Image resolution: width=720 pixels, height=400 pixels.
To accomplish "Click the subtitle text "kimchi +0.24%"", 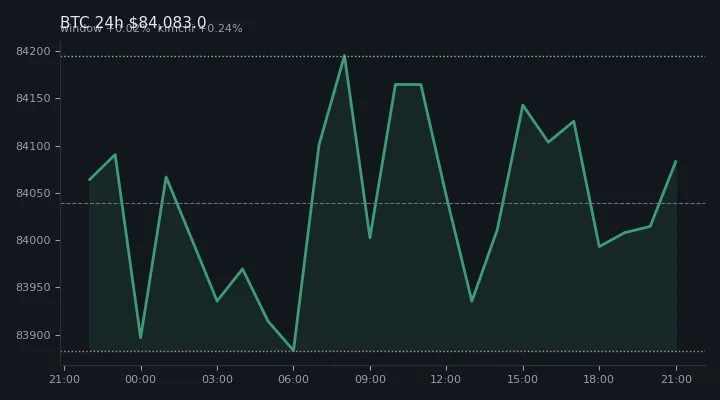I will 200,28.
